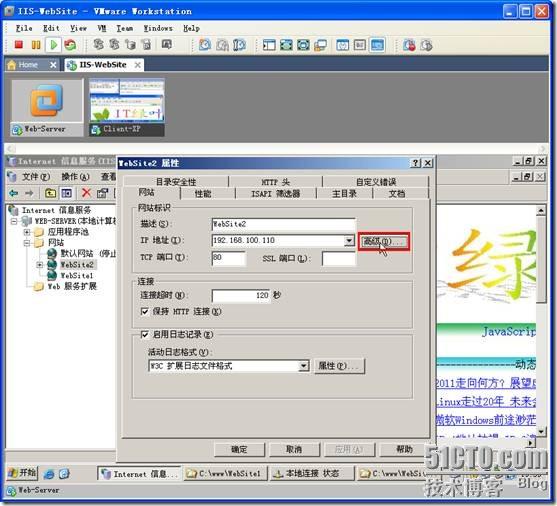Screen dimensions: 557x506
Task: Open the 活动日志格式 dropdown arrow
Action: [304, 366]
